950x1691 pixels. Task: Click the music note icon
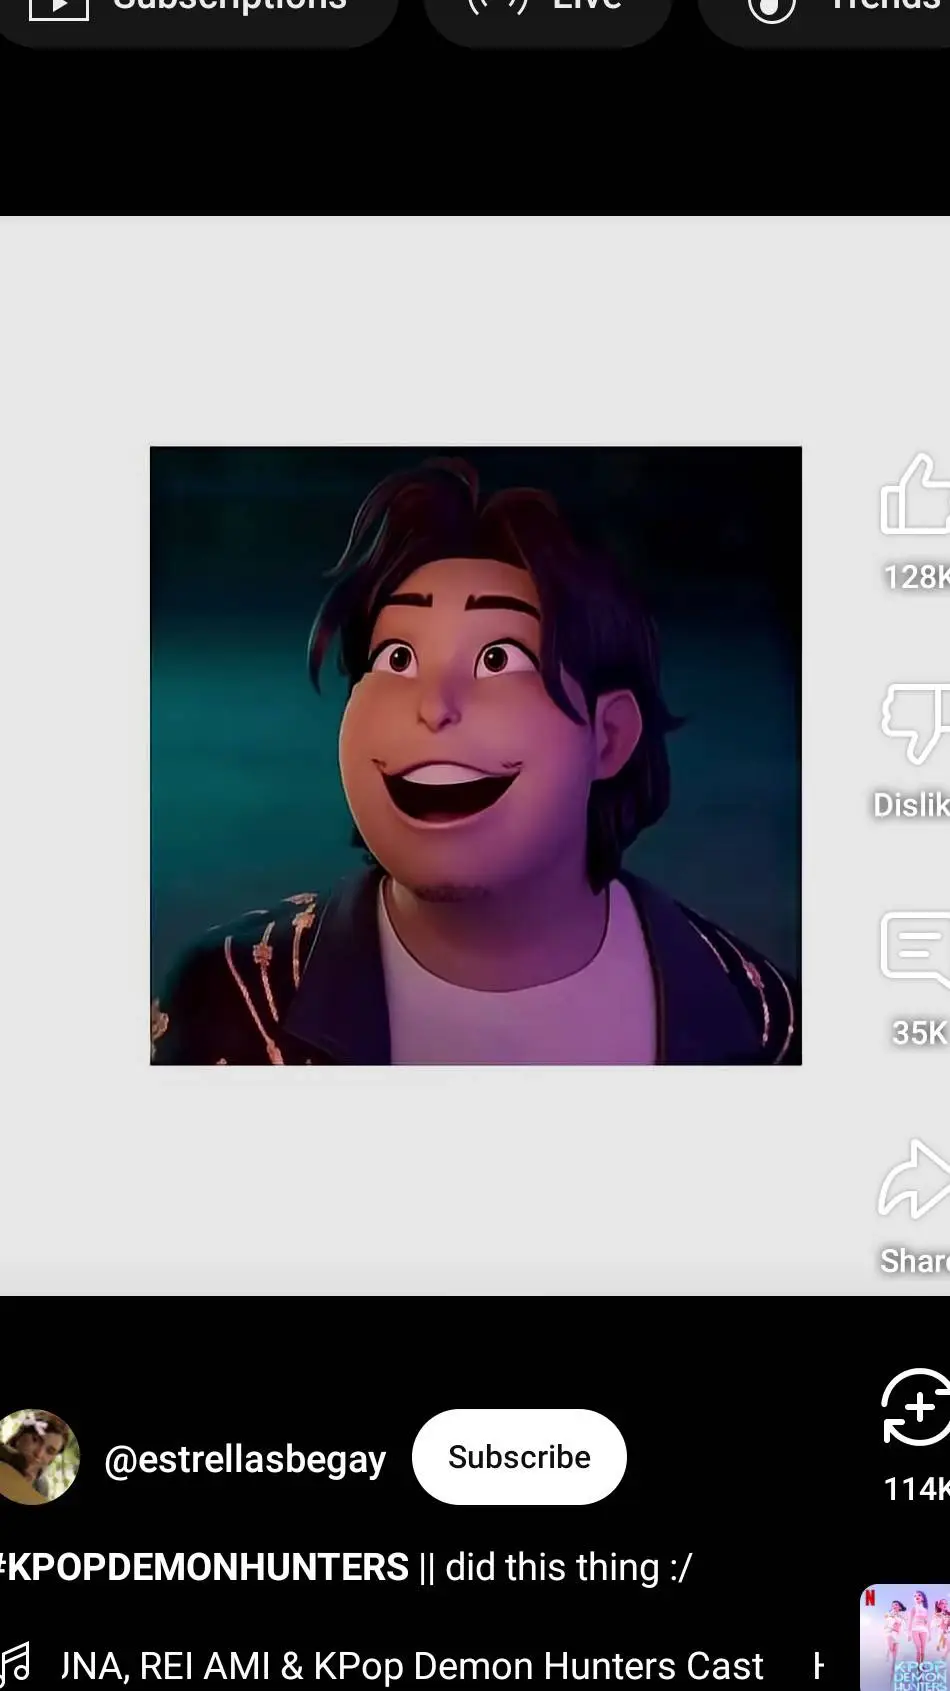tap(15, 1666)
